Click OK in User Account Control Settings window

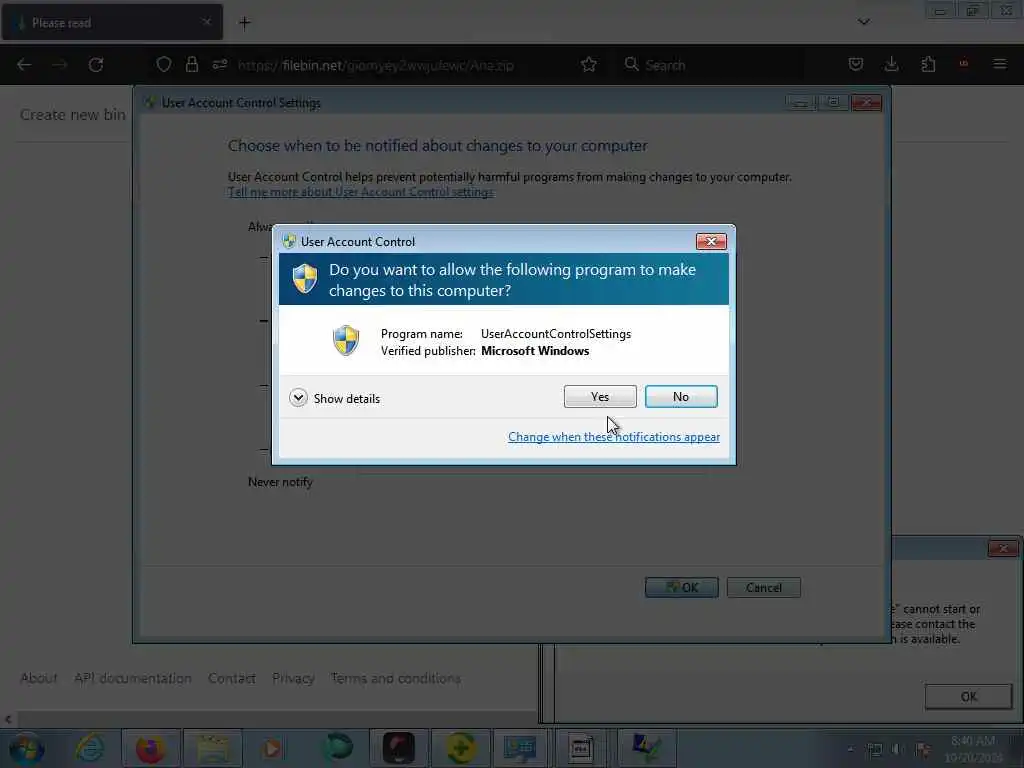pos(681,587)
